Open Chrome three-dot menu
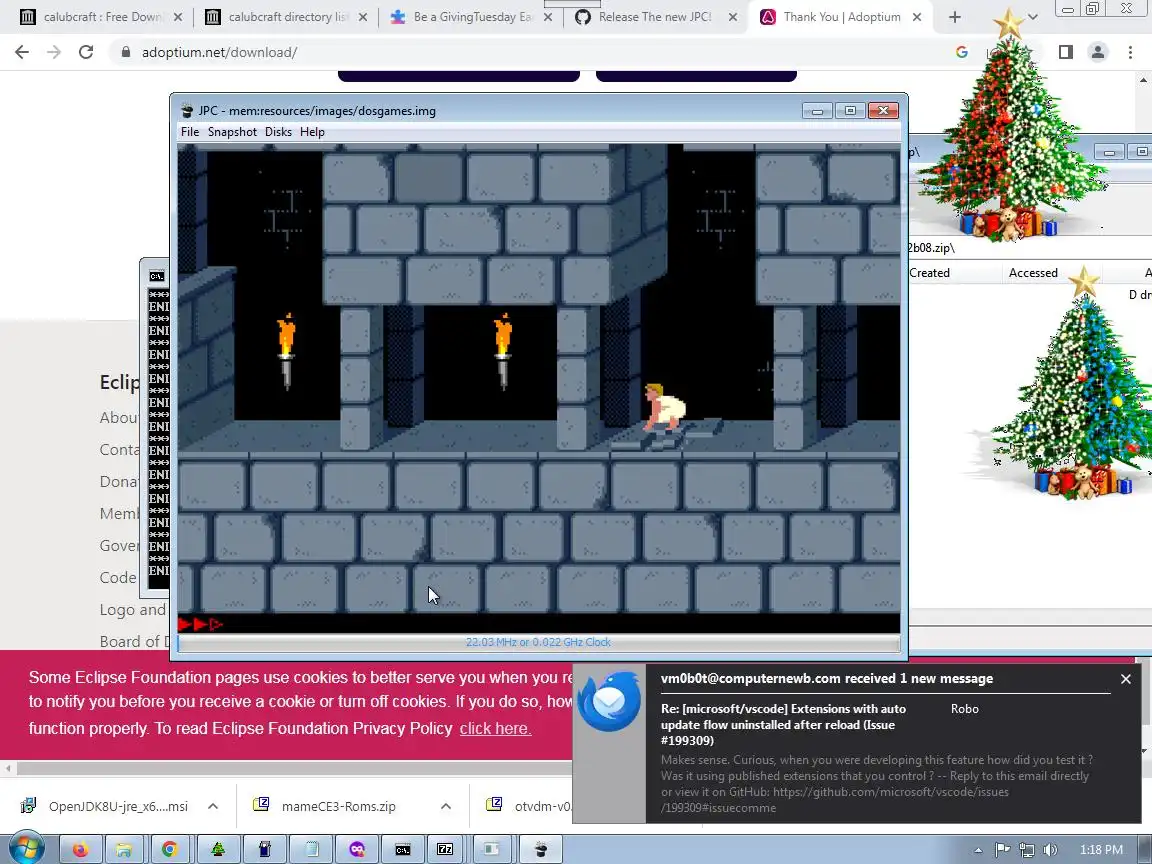This screenshot has width=1152, height=864. tap(1130, 52)
